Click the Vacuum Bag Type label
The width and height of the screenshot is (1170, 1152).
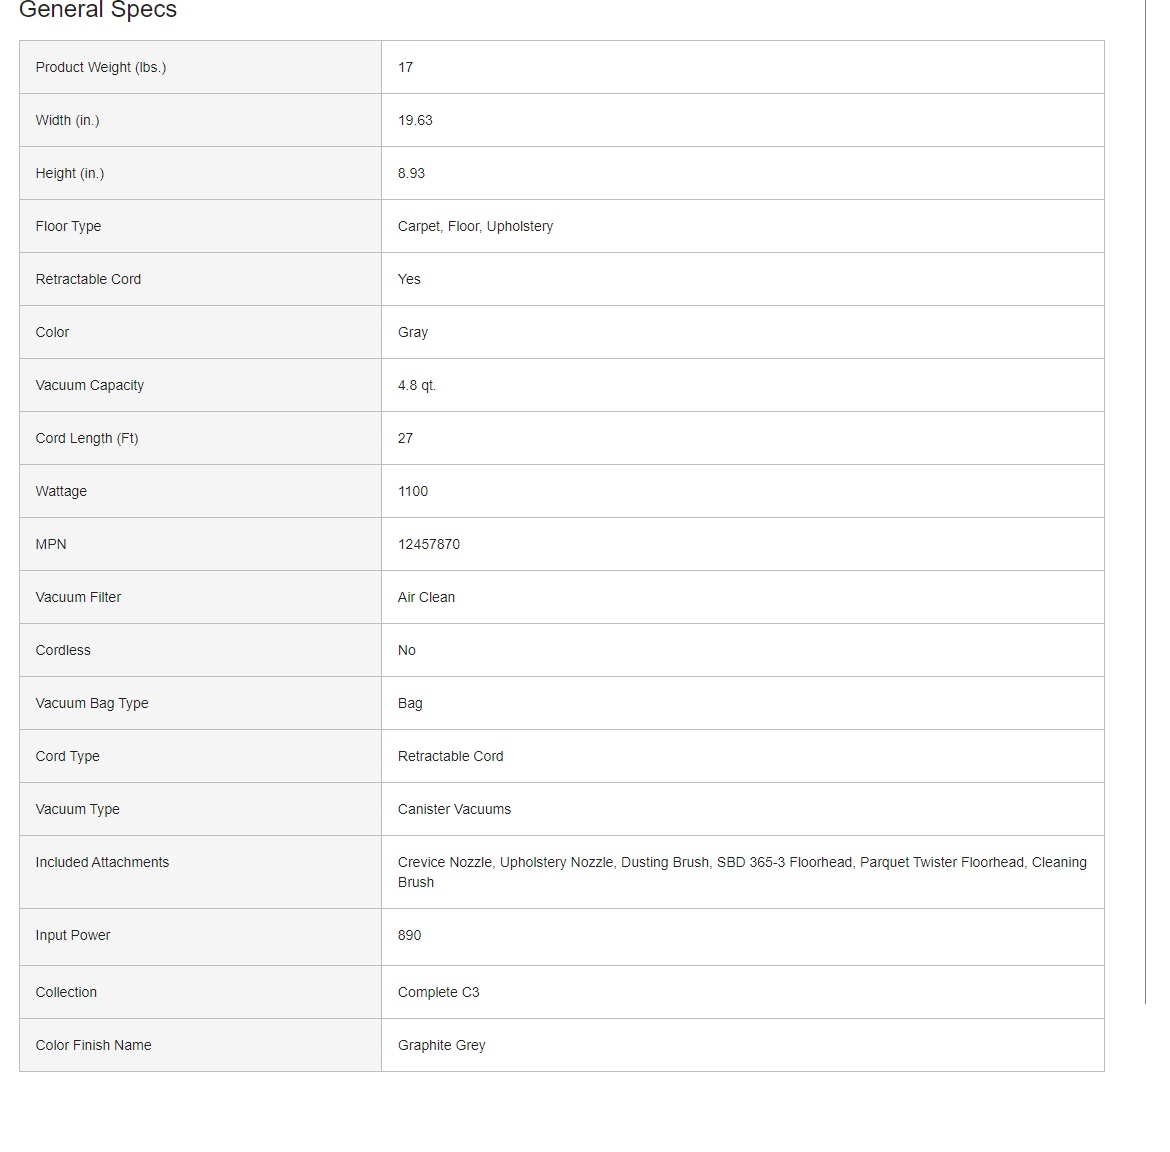(x=92, y=703)
